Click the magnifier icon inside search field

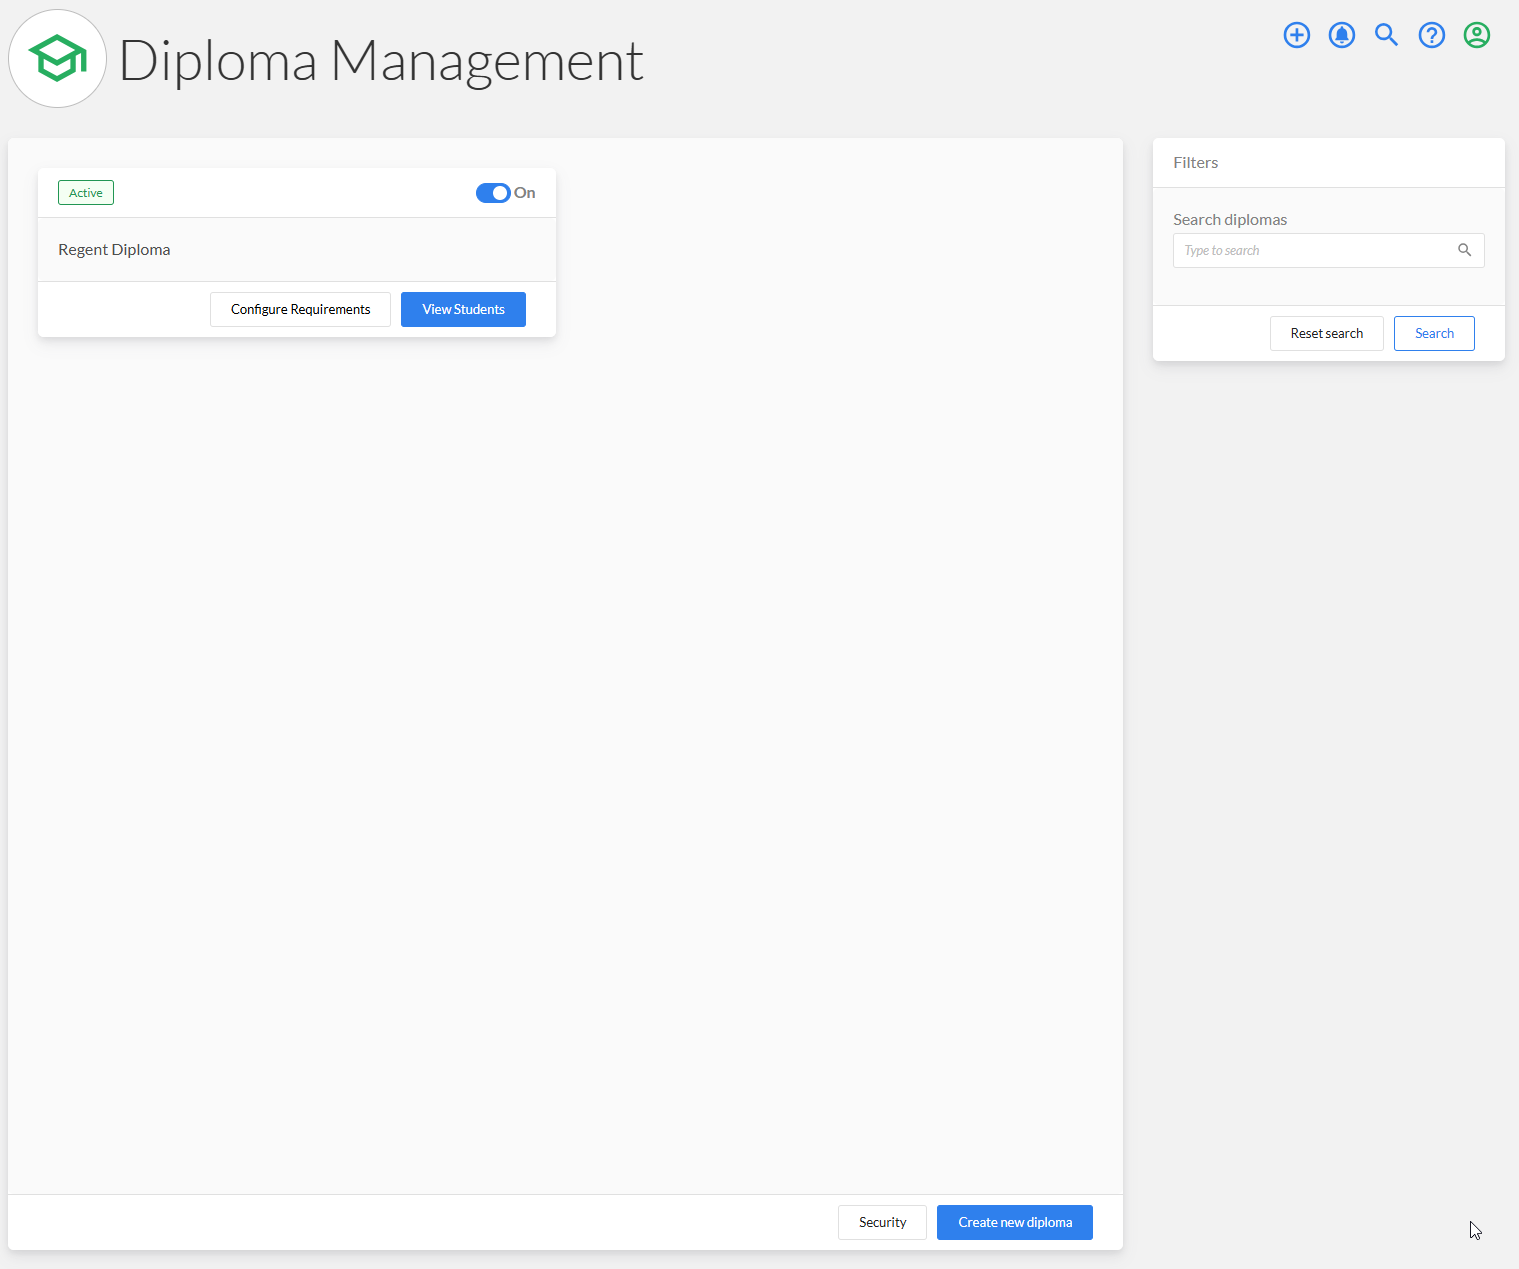coord(1464,250)
